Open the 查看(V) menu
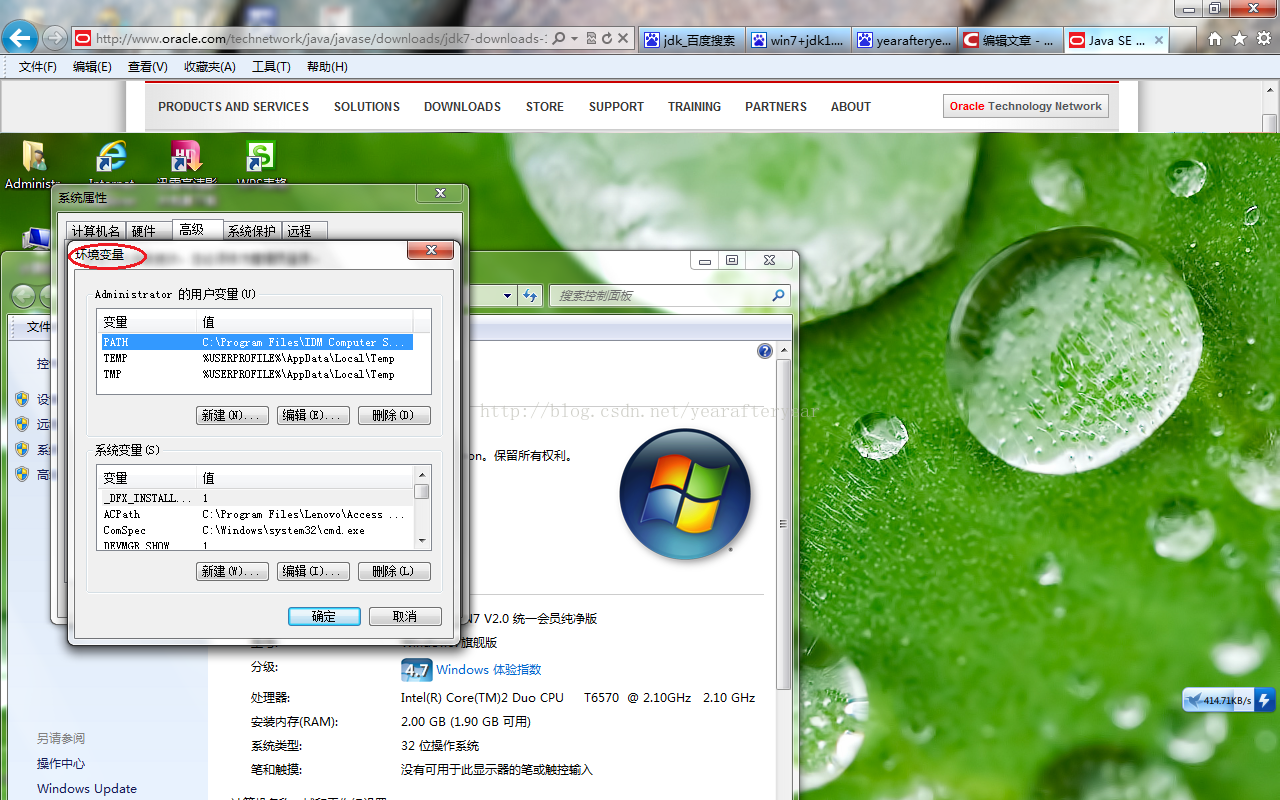The image size is (1280, 800). [148, 67]
